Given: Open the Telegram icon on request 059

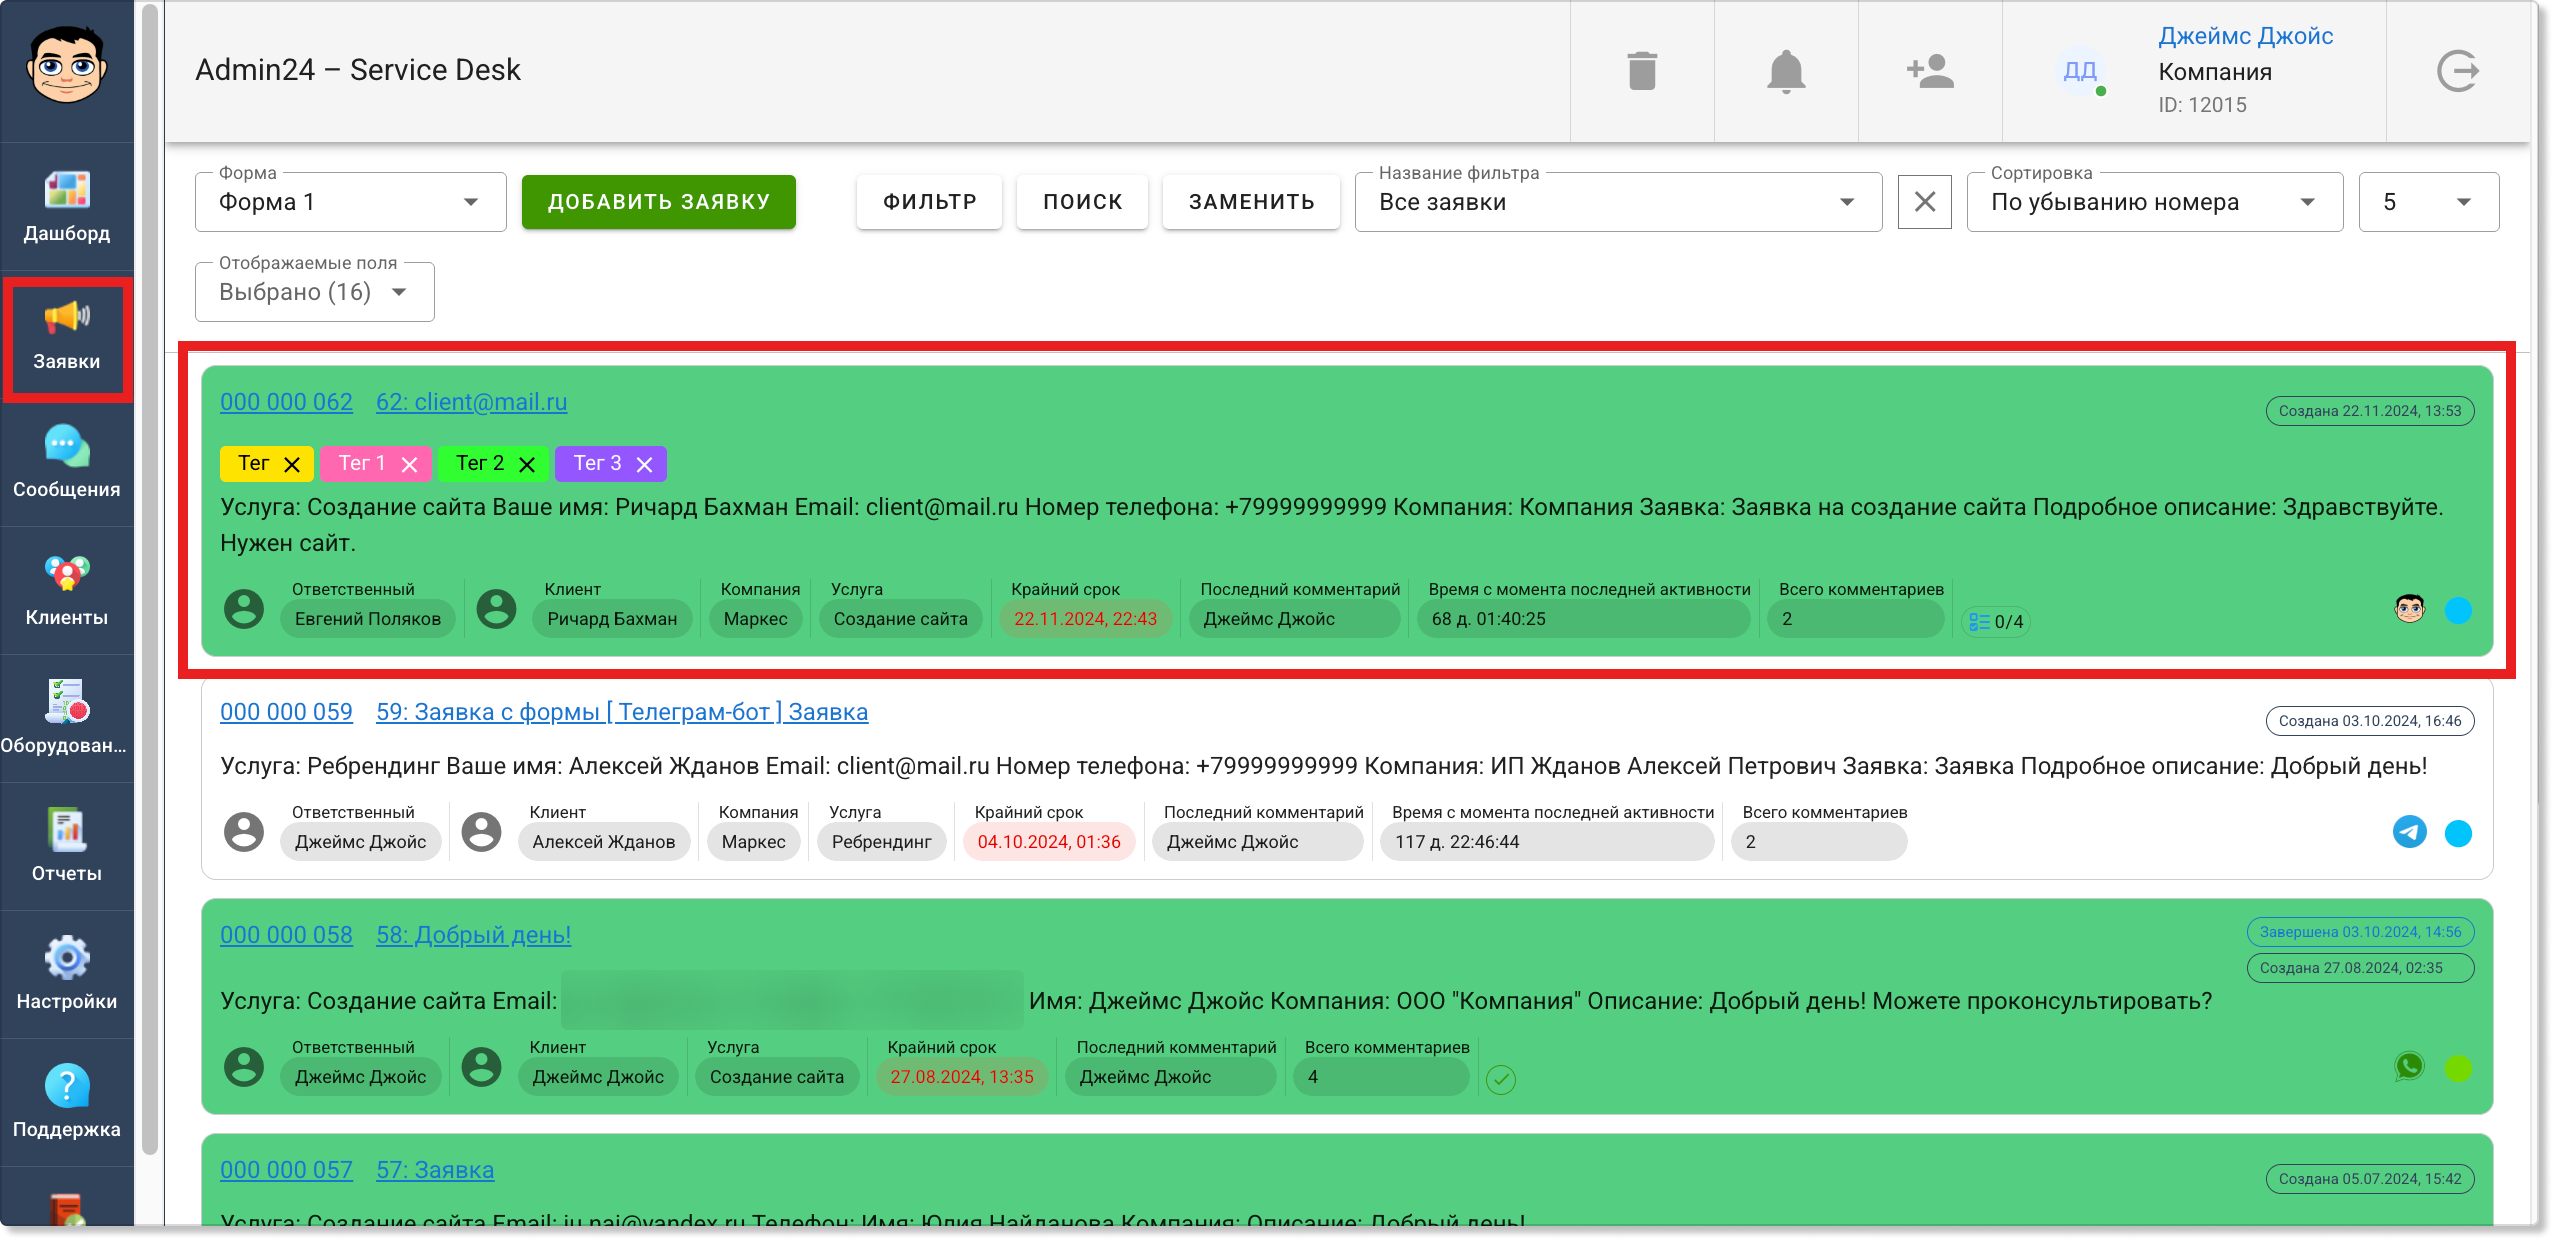Looking at the screenshot, I should pos(2409,832).
